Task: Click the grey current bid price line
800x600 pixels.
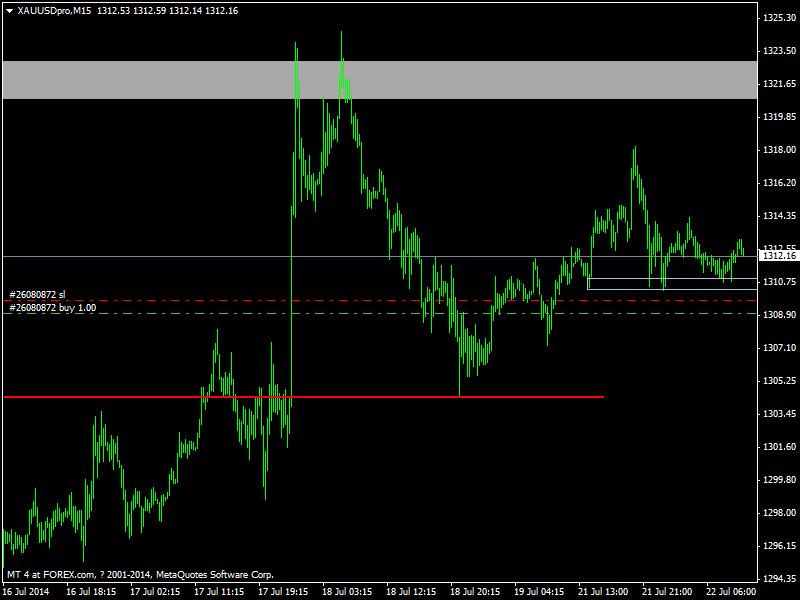Action: [x=380, y=256]
